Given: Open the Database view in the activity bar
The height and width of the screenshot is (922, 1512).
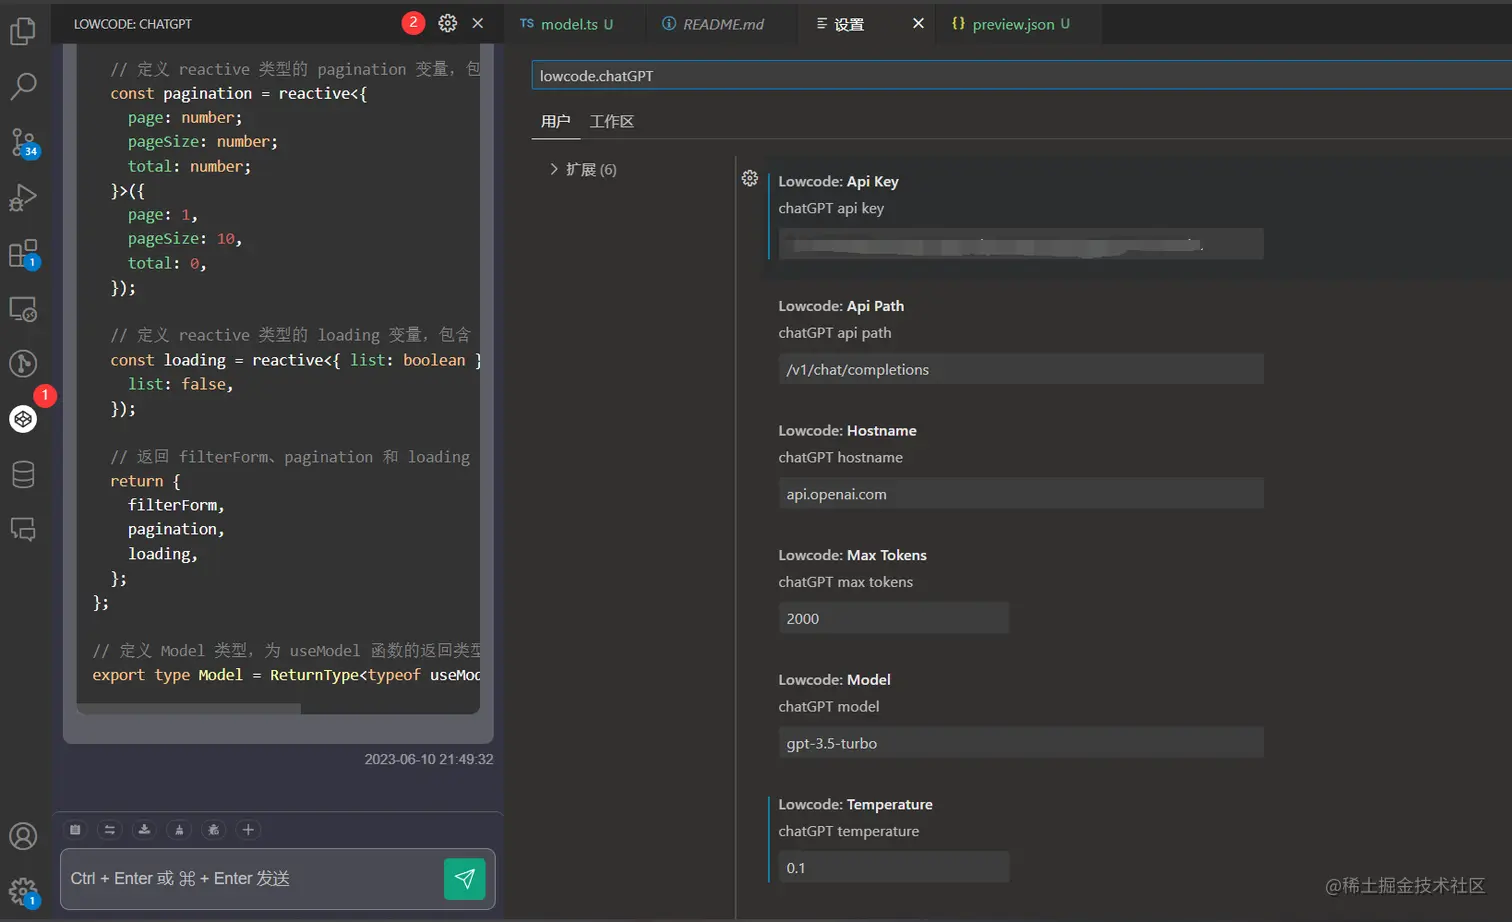Looking at the screenshot, I should pyautogui.click(x=23, y=474).
